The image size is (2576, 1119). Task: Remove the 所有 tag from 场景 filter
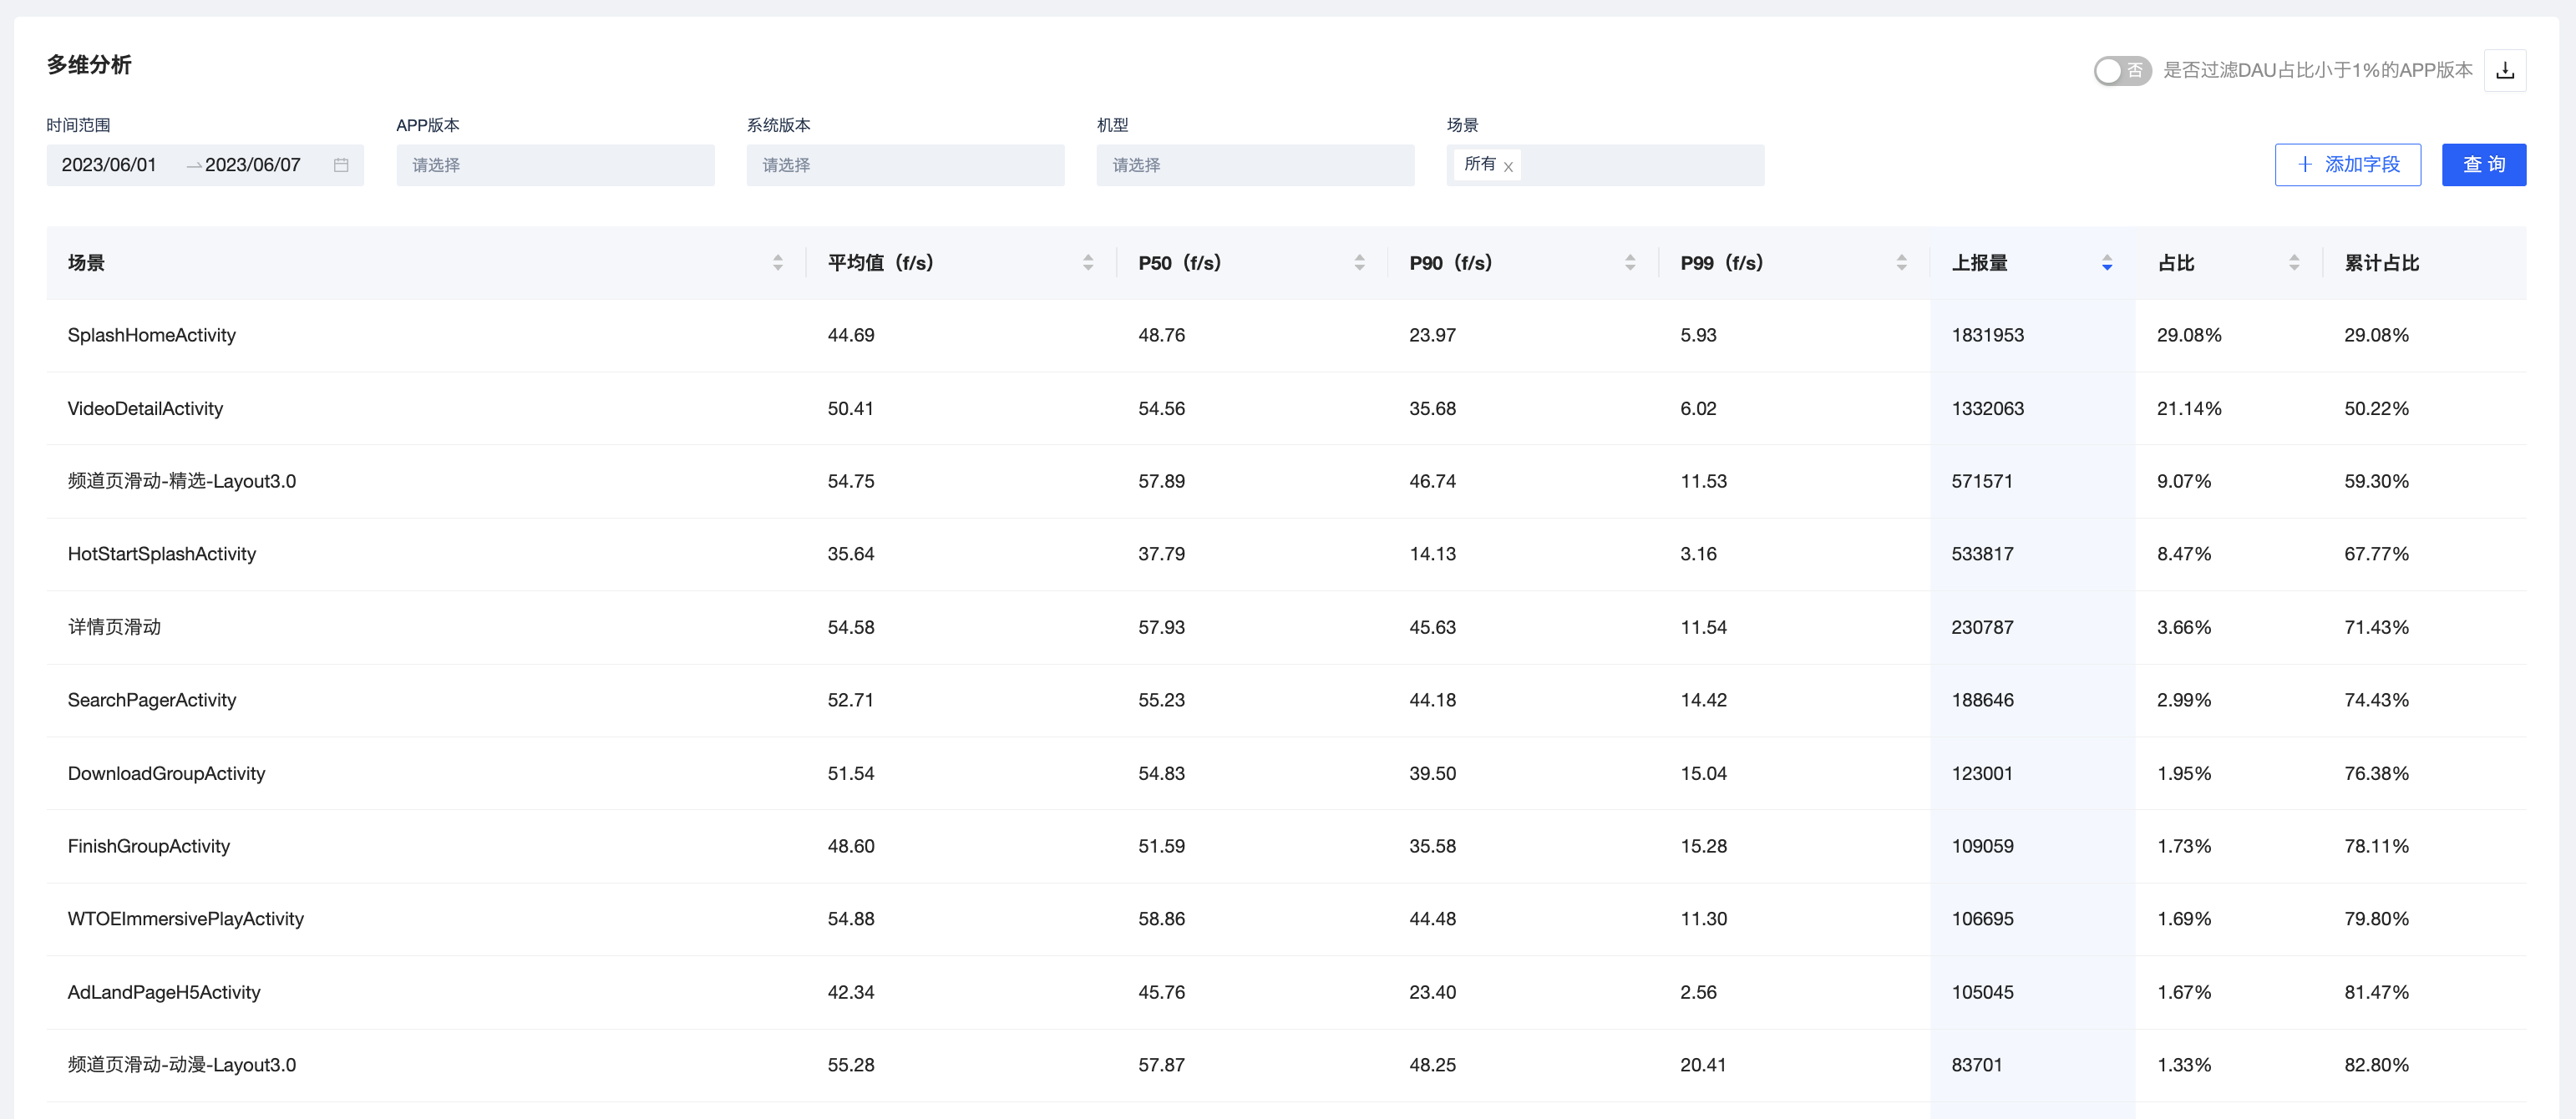(x=1508, y=167)
